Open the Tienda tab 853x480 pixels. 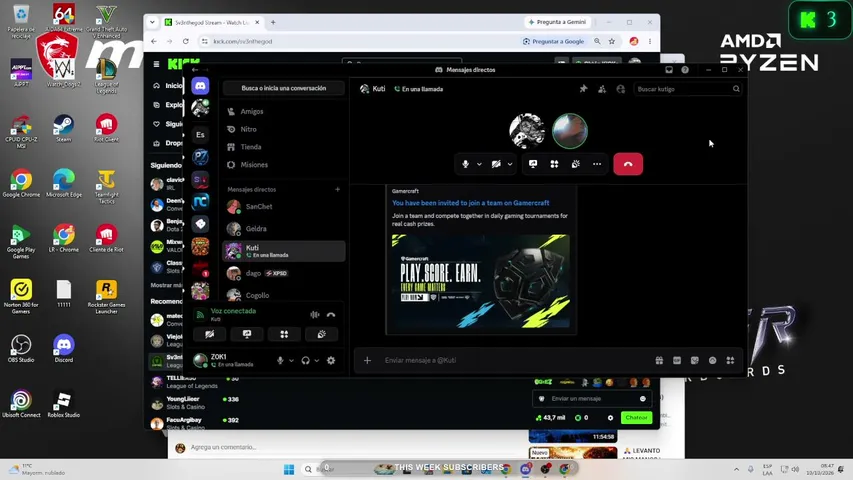[283, 147]
